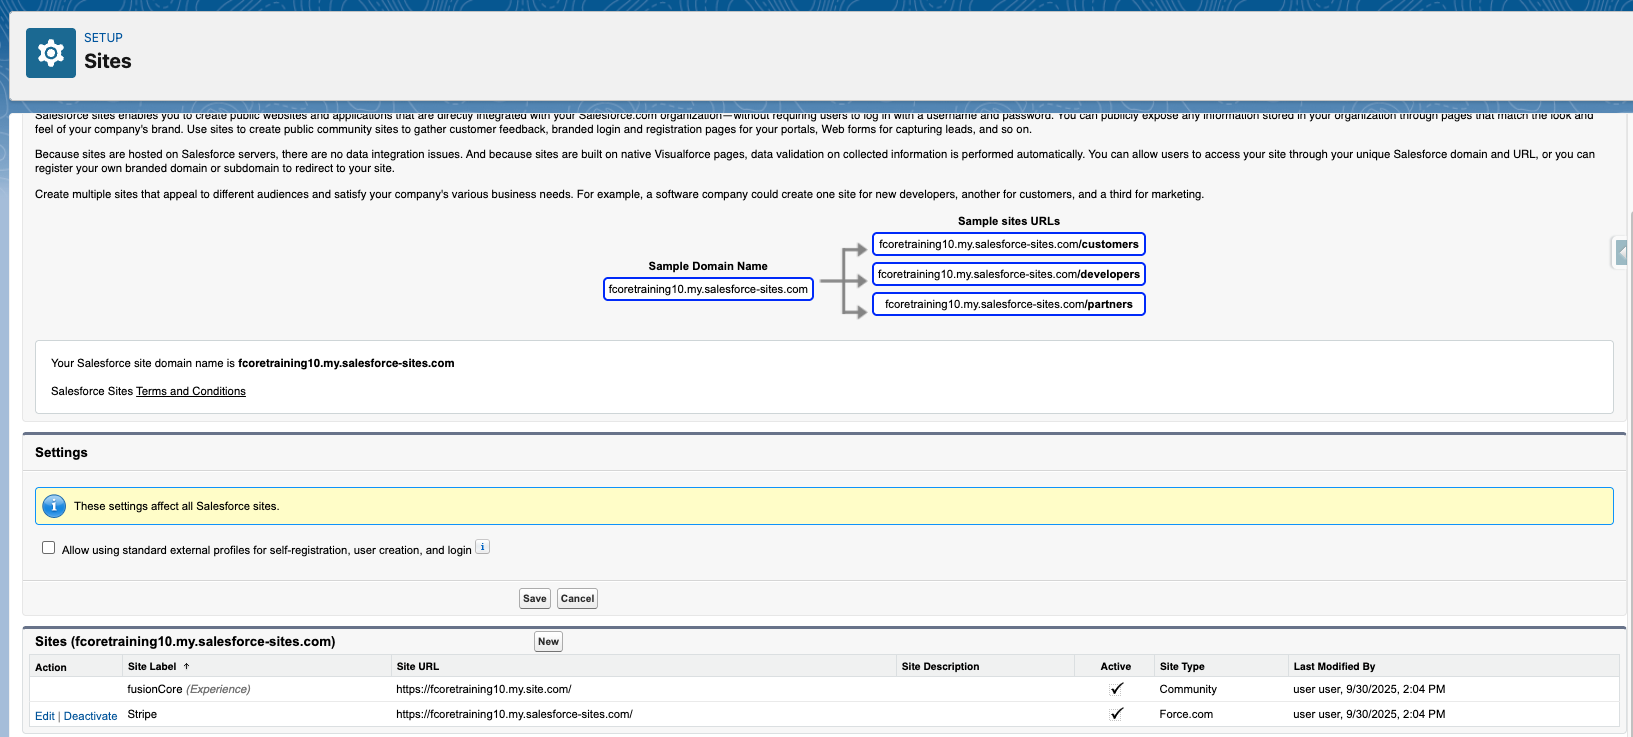The width and height of the screenshot is (1633, 737).
Task: Click the sample domain name box
Action: coord(708,289)
